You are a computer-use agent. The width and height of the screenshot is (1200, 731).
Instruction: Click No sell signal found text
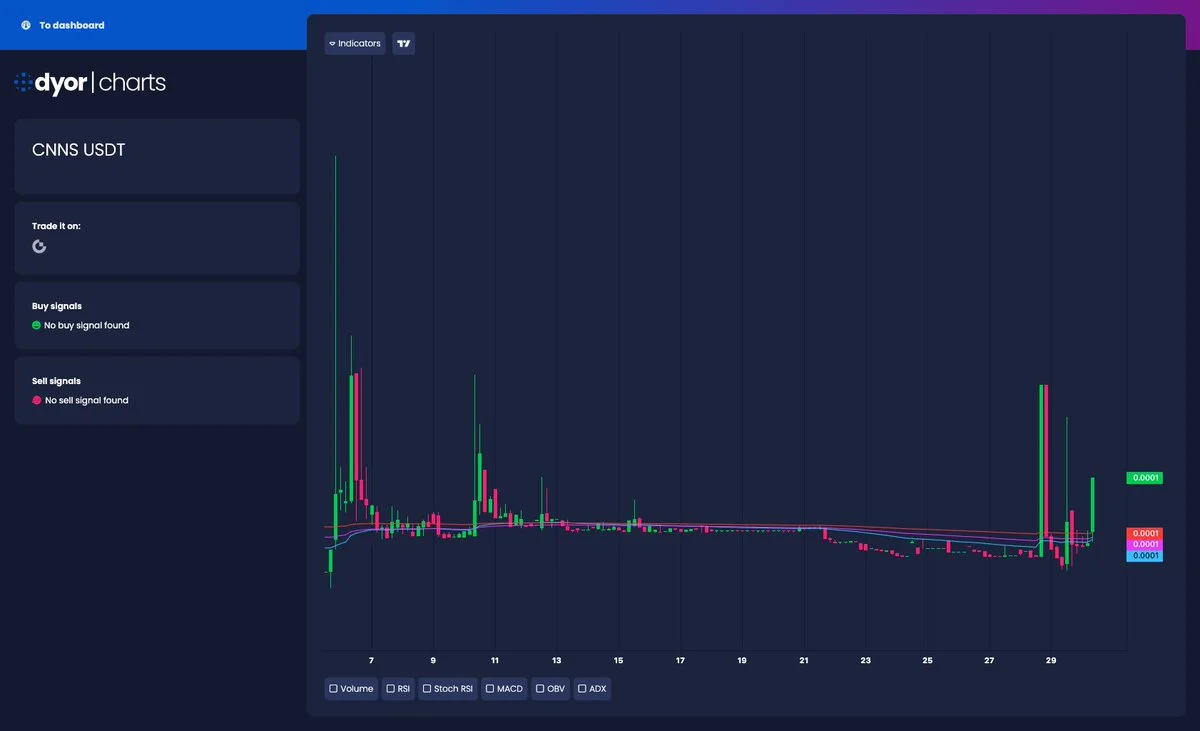(x=87, y=401)
